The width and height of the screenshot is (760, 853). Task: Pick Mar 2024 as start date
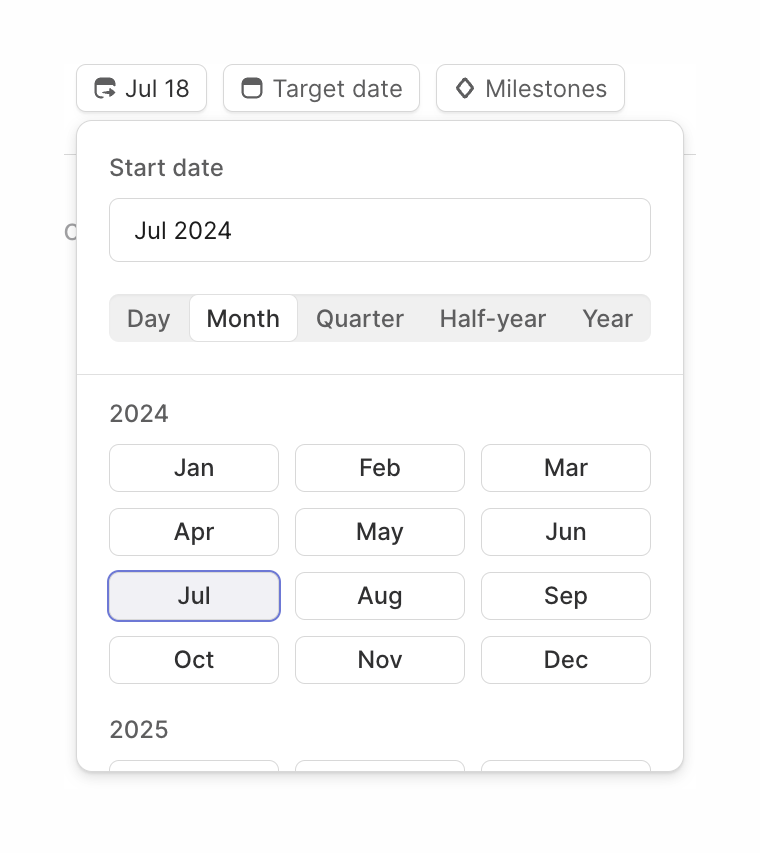[x=565, y=468]
